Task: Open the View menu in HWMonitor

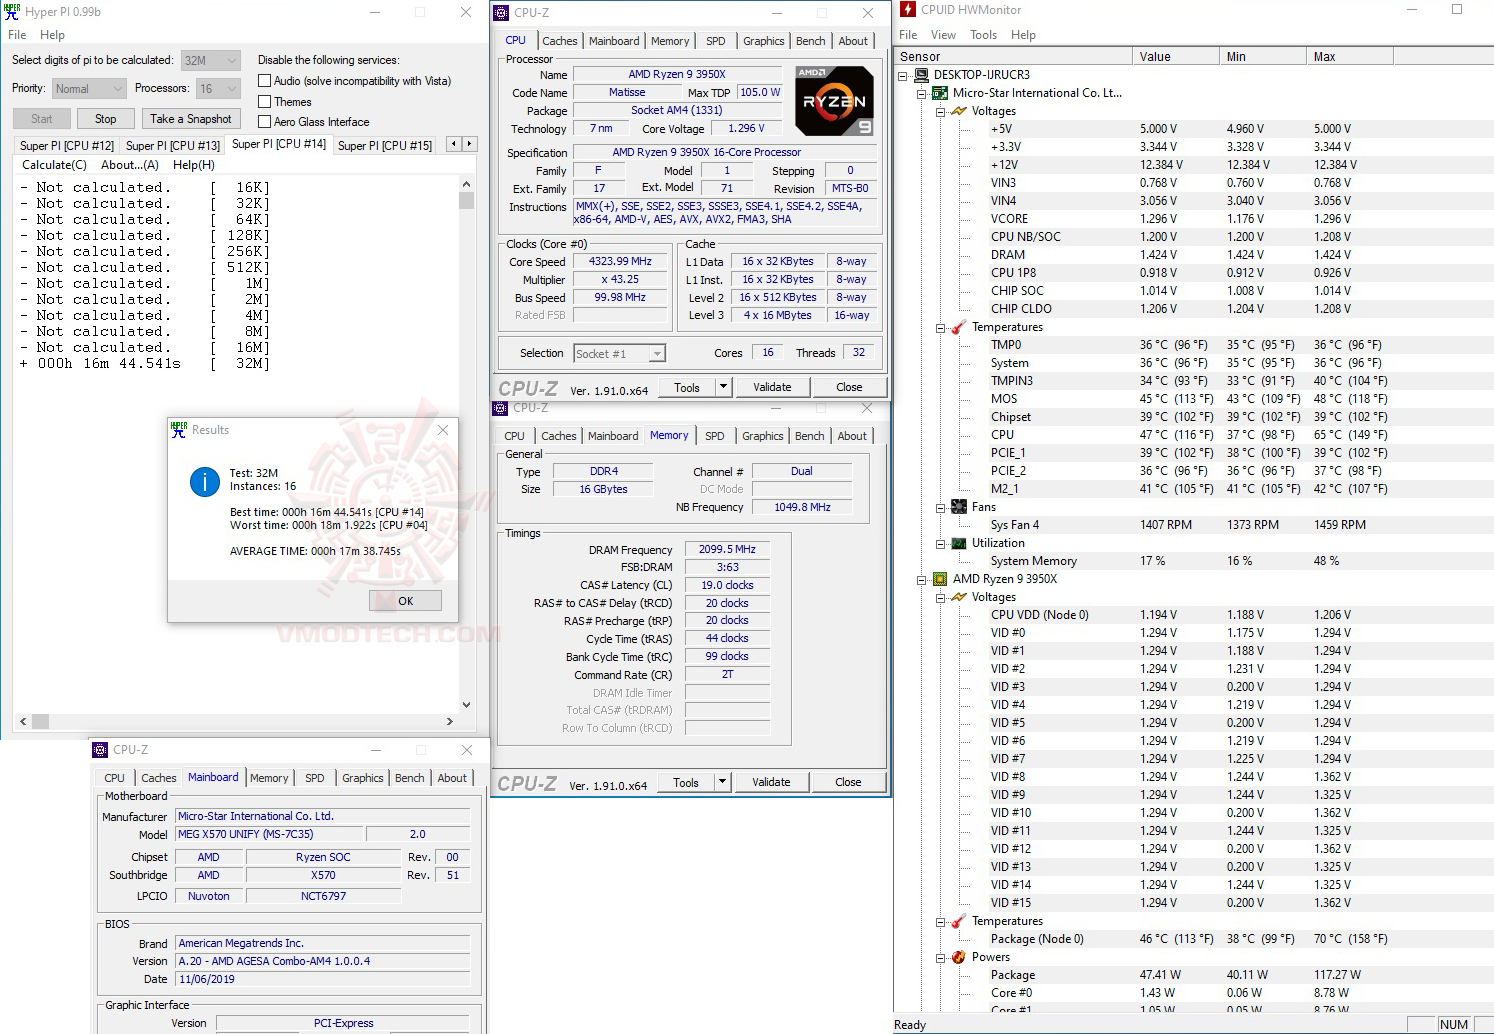Action: [x=943, y=34]
